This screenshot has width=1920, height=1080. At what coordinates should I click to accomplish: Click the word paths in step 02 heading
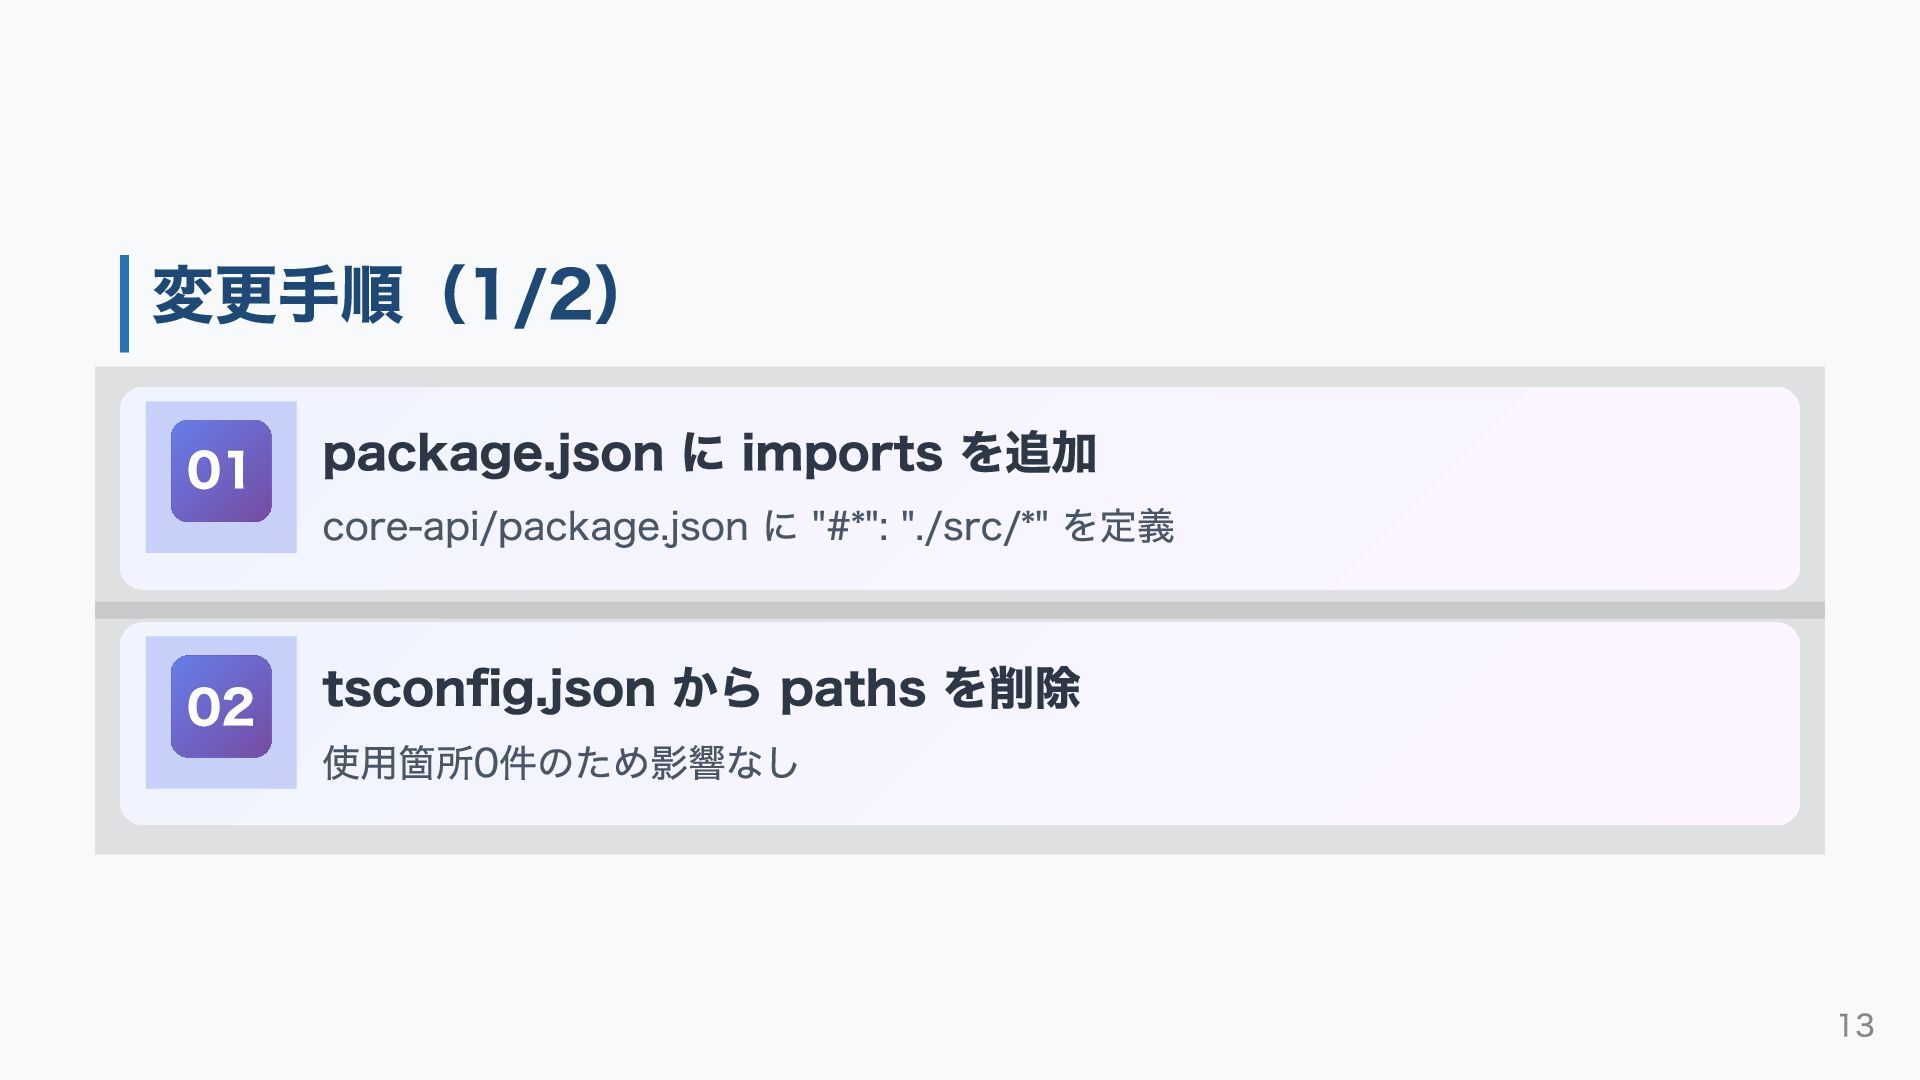pyautogui.click(x=852, y=690)
